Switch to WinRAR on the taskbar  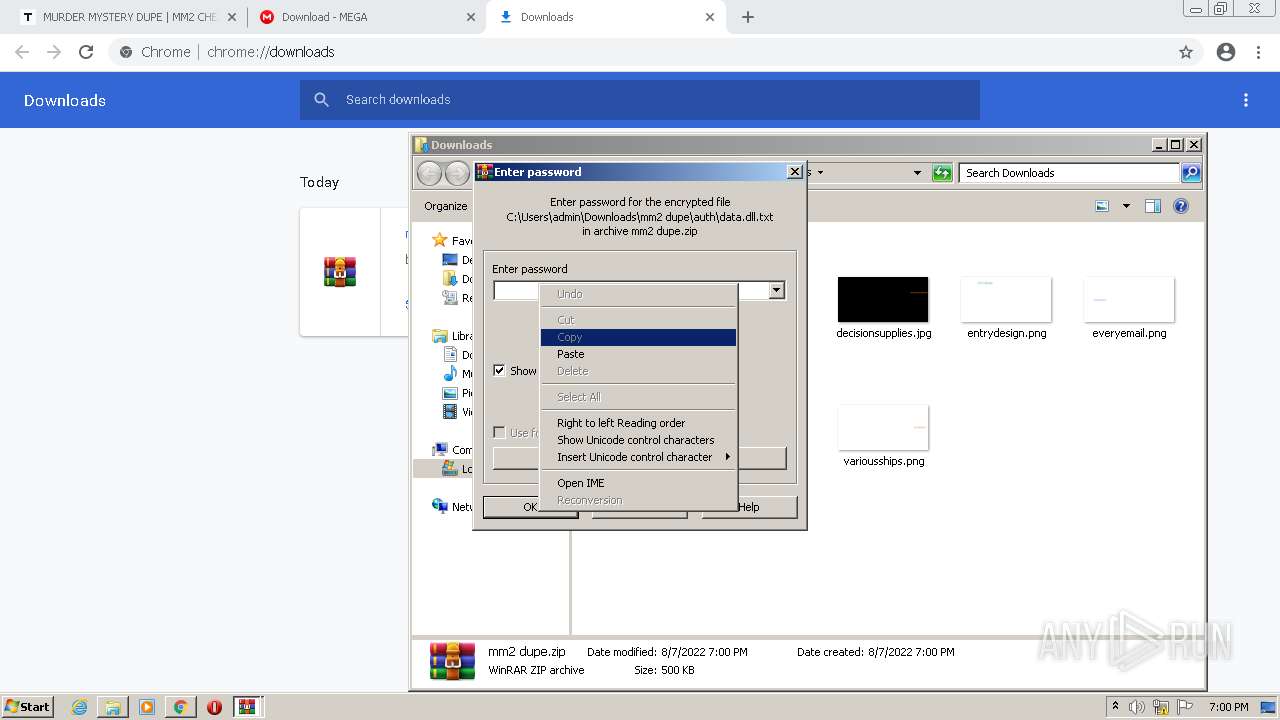(x=247, y=707)
